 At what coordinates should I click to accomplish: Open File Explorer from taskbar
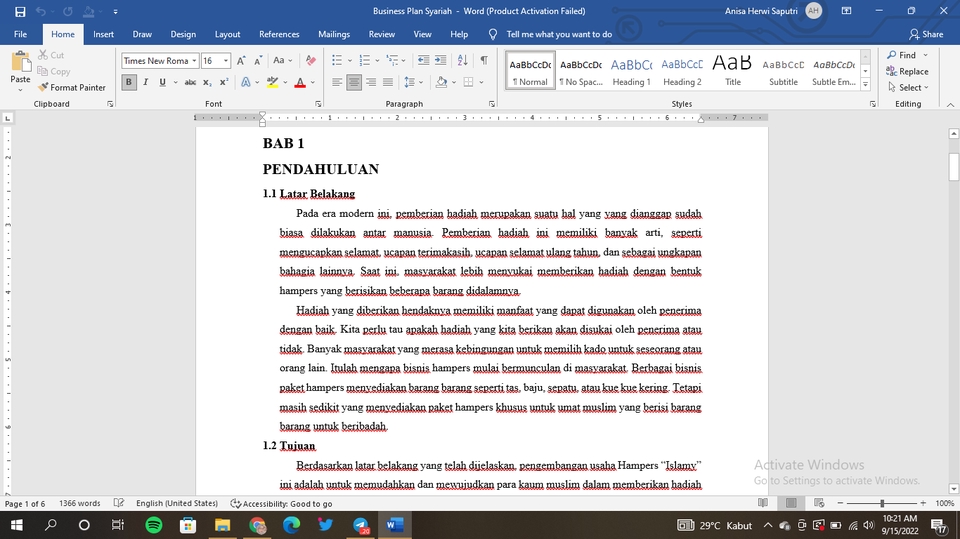(x=222, y=525)
